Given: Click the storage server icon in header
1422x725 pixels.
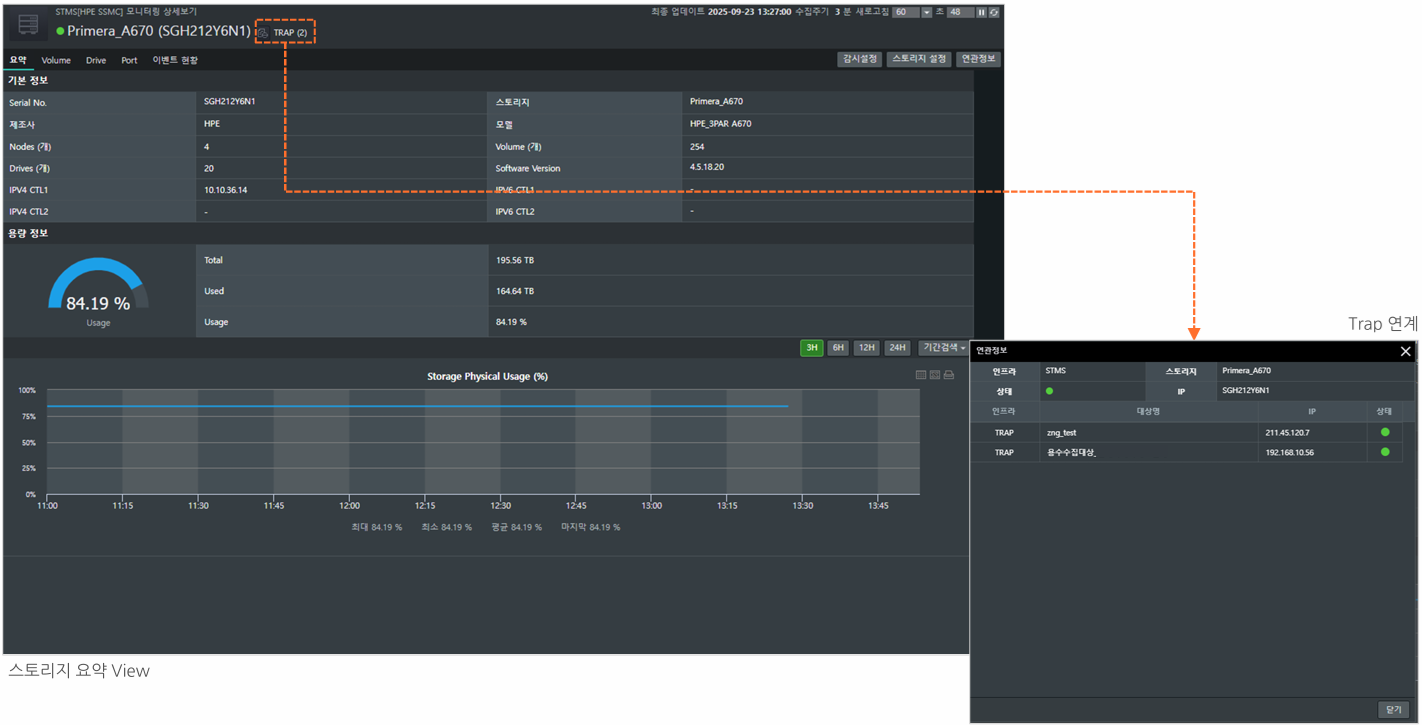Looking at the screenshot, I should click(x=28, y=25).
